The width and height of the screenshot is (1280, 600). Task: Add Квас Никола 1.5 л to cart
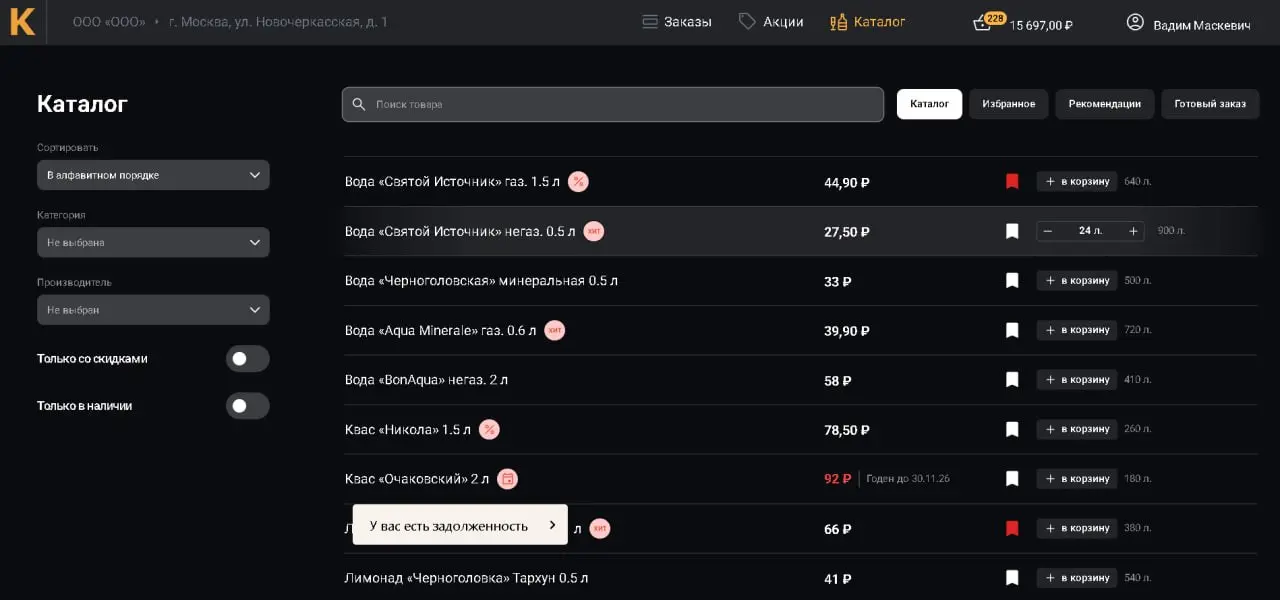tap(1076, 429)
